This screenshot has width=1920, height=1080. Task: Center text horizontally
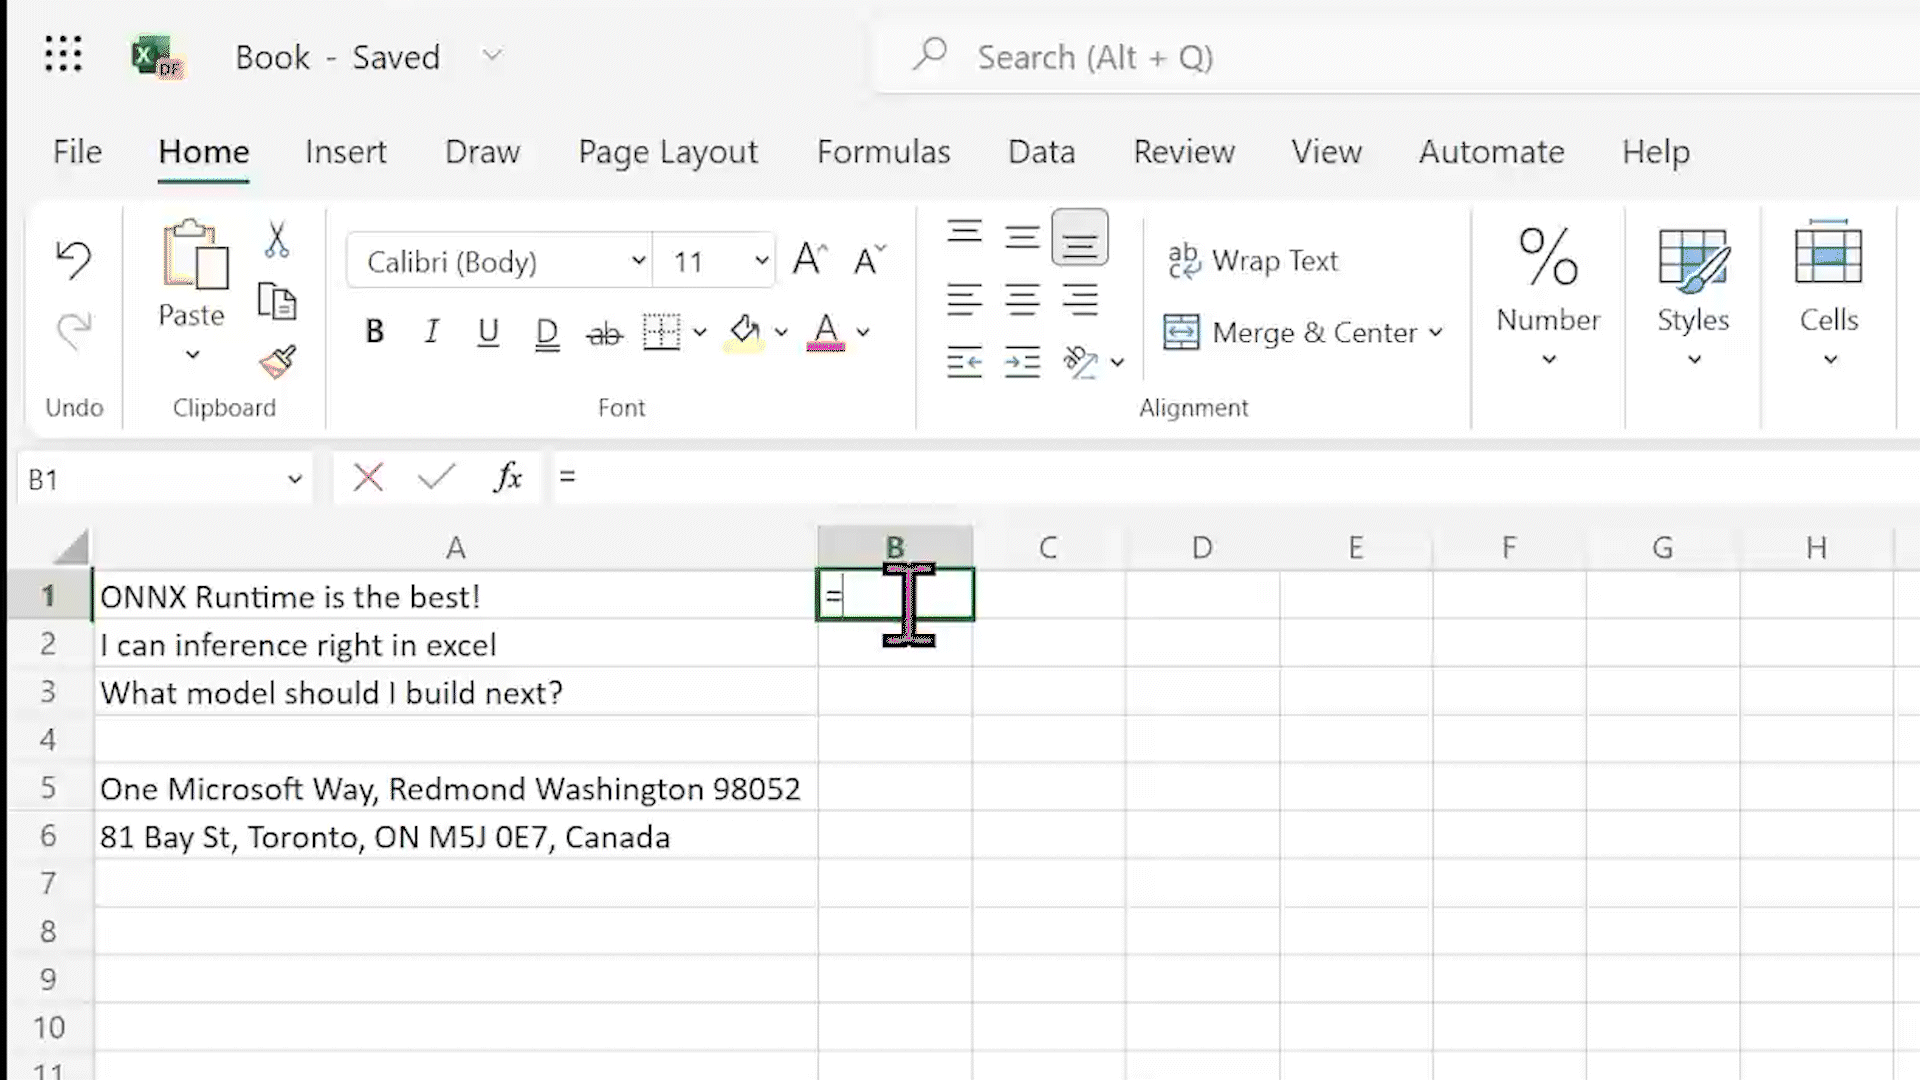[x=1022, y=299]
